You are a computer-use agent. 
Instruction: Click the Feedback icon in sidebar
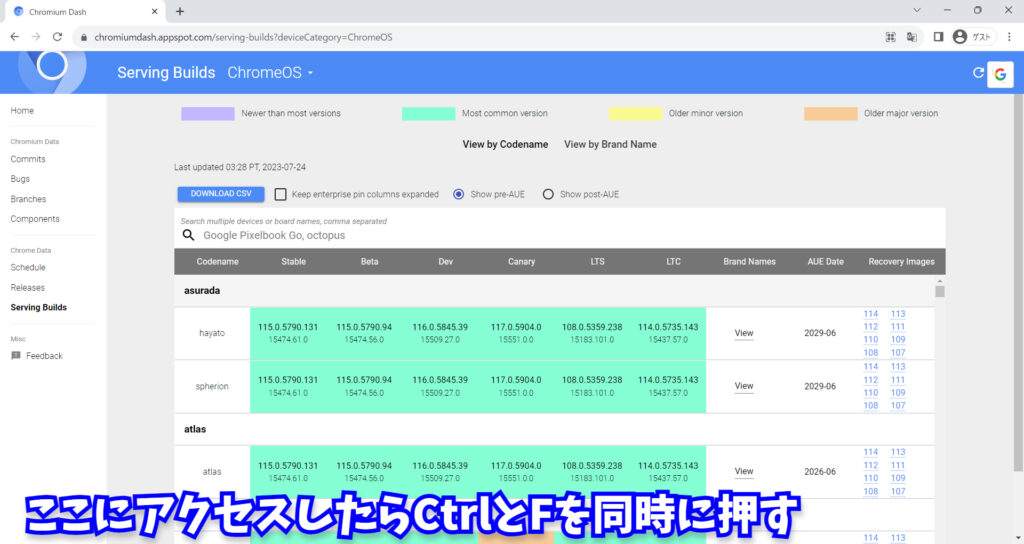pos(16,356)
